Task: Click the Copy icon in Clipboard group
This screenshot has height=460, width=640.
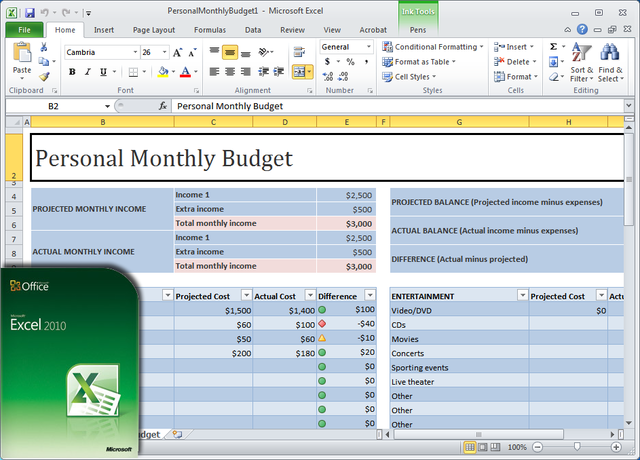Action: [44, 62]
